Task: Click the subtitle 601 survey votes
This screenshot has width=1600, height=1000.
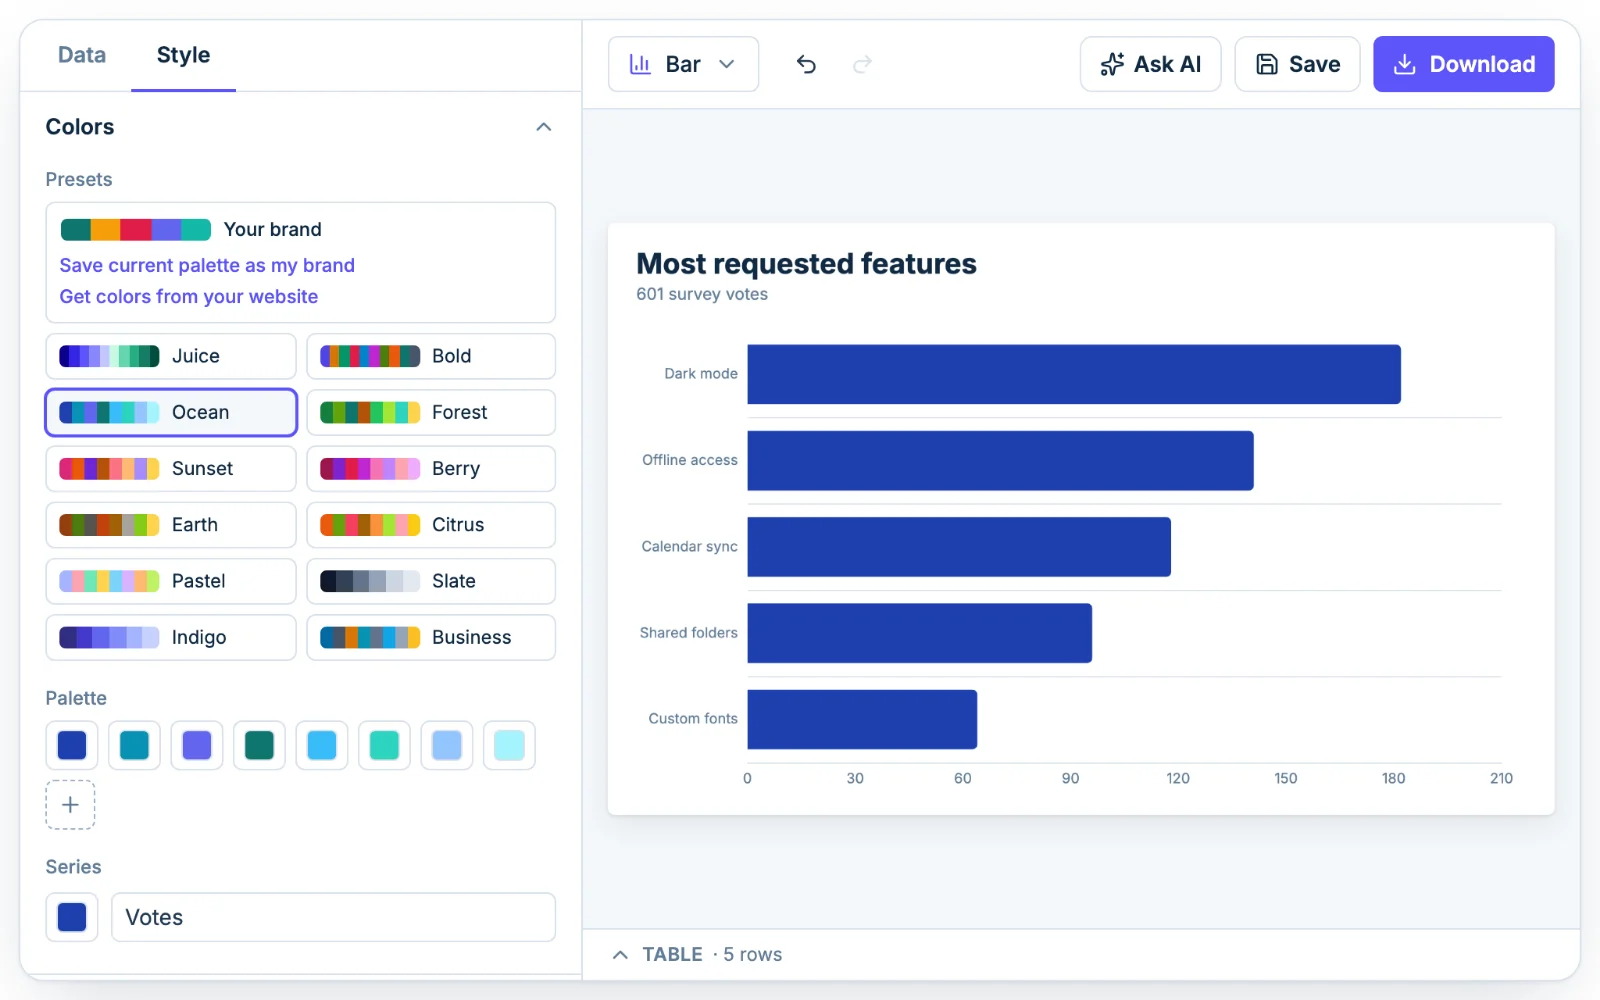Action: click(702, 294)
